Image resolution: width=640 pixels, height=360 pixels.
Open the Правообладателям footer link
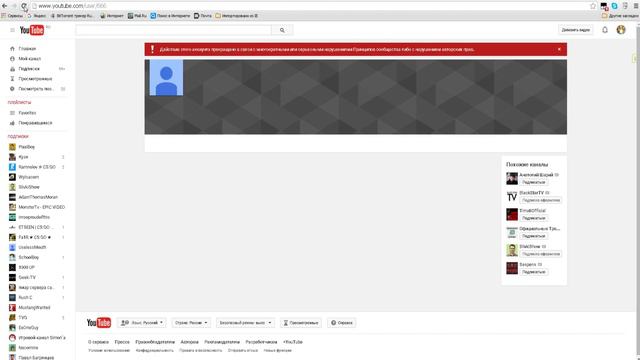pos(155,342)
